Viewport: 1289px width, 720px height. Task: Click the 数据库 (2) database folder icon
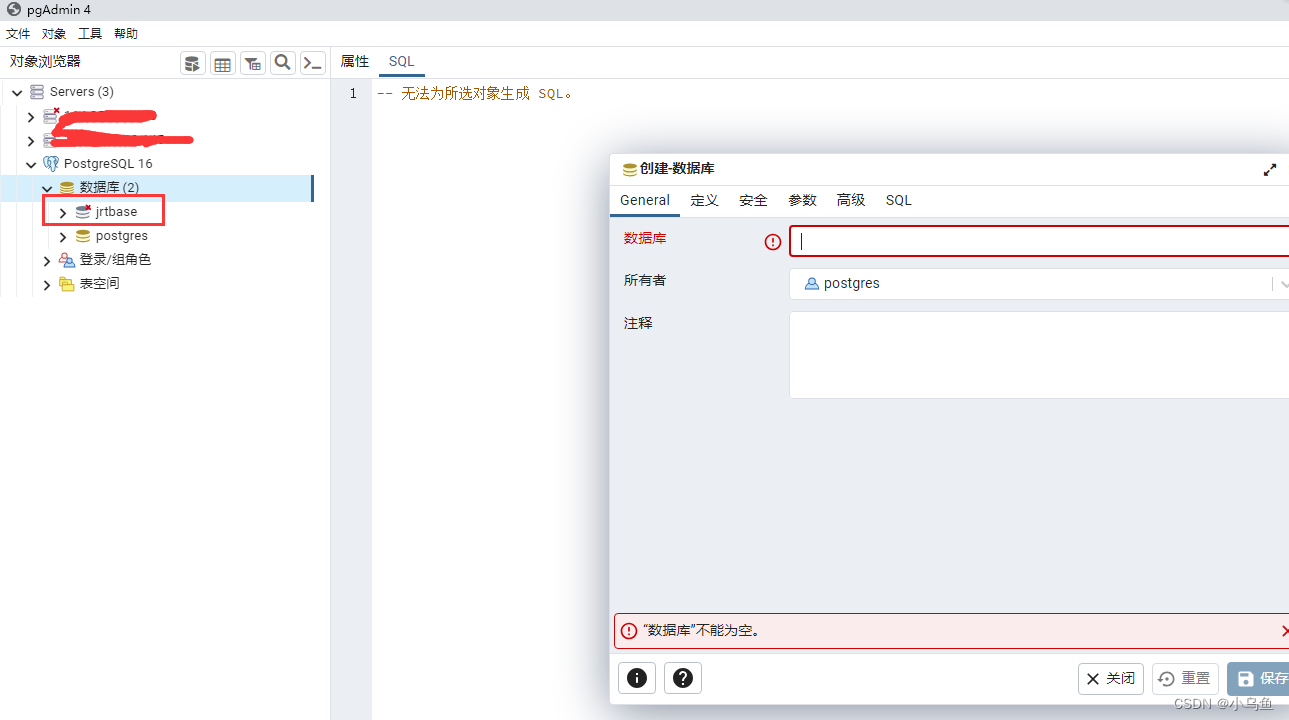click(x=67, y=187)
